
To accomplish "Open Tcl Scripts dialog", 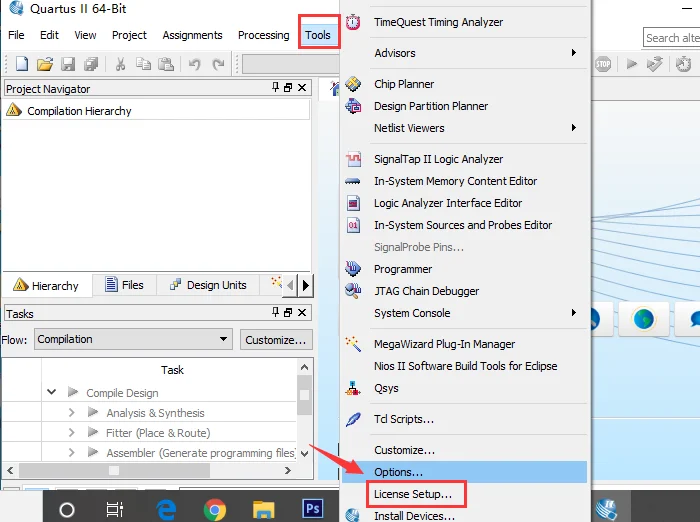I will pos(465,419).
